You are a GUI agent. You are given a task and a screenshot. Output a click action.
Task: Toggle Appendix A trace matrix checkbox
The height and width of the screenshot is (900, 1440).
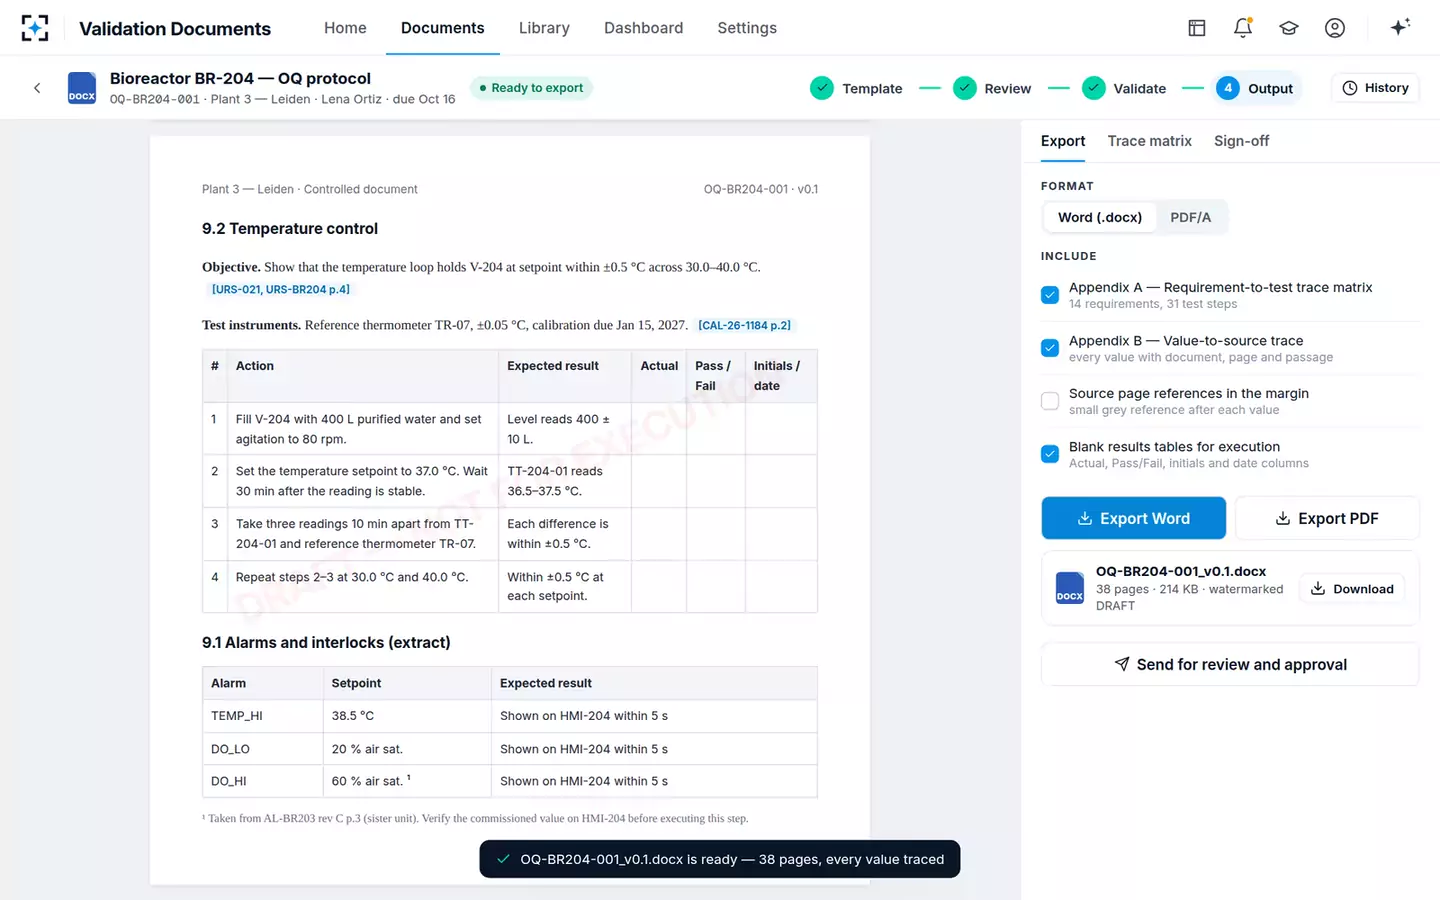click(1050, 295)
